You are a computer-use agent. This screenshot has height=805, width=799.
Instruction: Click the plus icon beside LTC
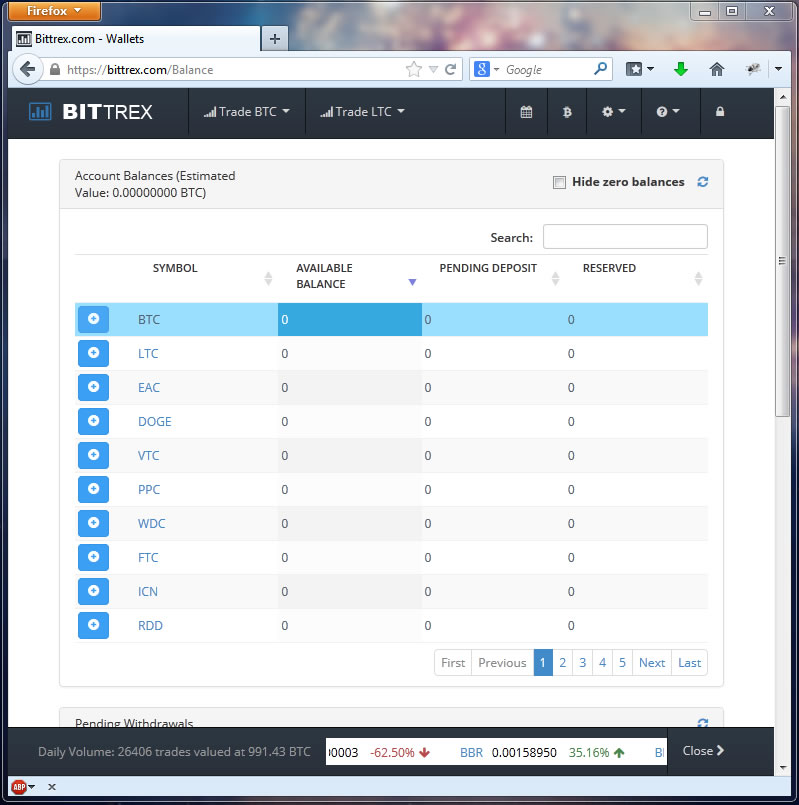pos(93,353)
